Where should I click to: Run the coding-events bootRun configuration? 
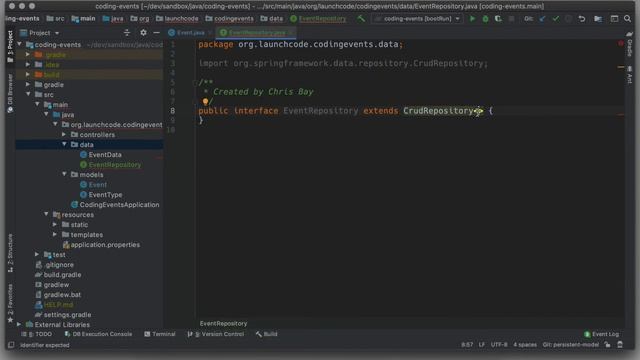[472, 19]
